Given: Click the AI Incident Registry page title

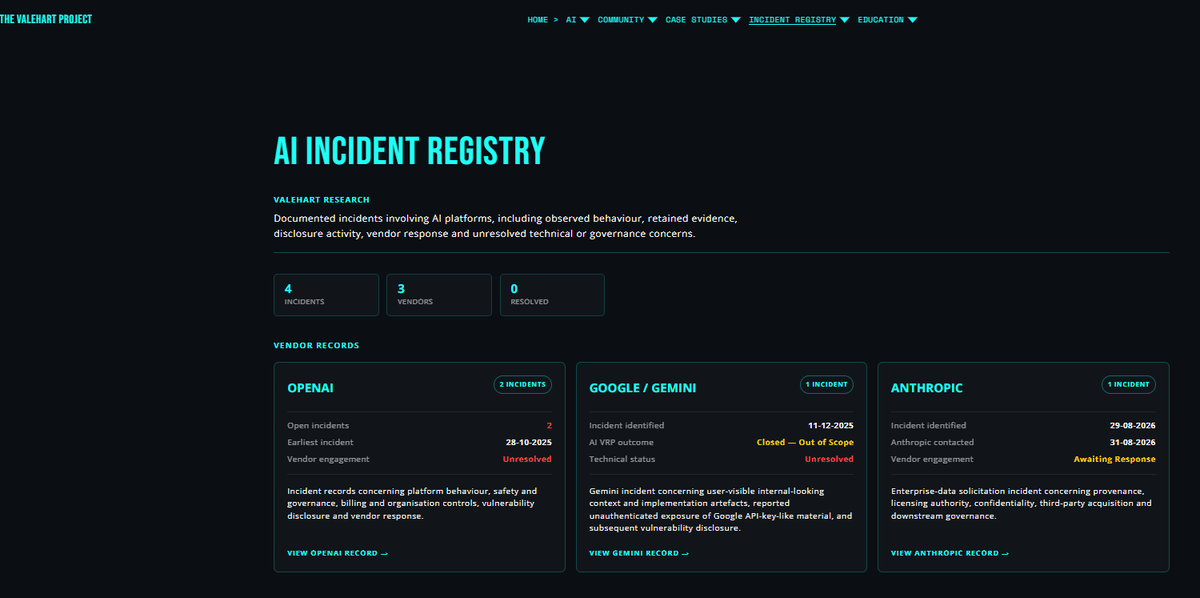Looking at the screenshot, I should tap(410, 150).
